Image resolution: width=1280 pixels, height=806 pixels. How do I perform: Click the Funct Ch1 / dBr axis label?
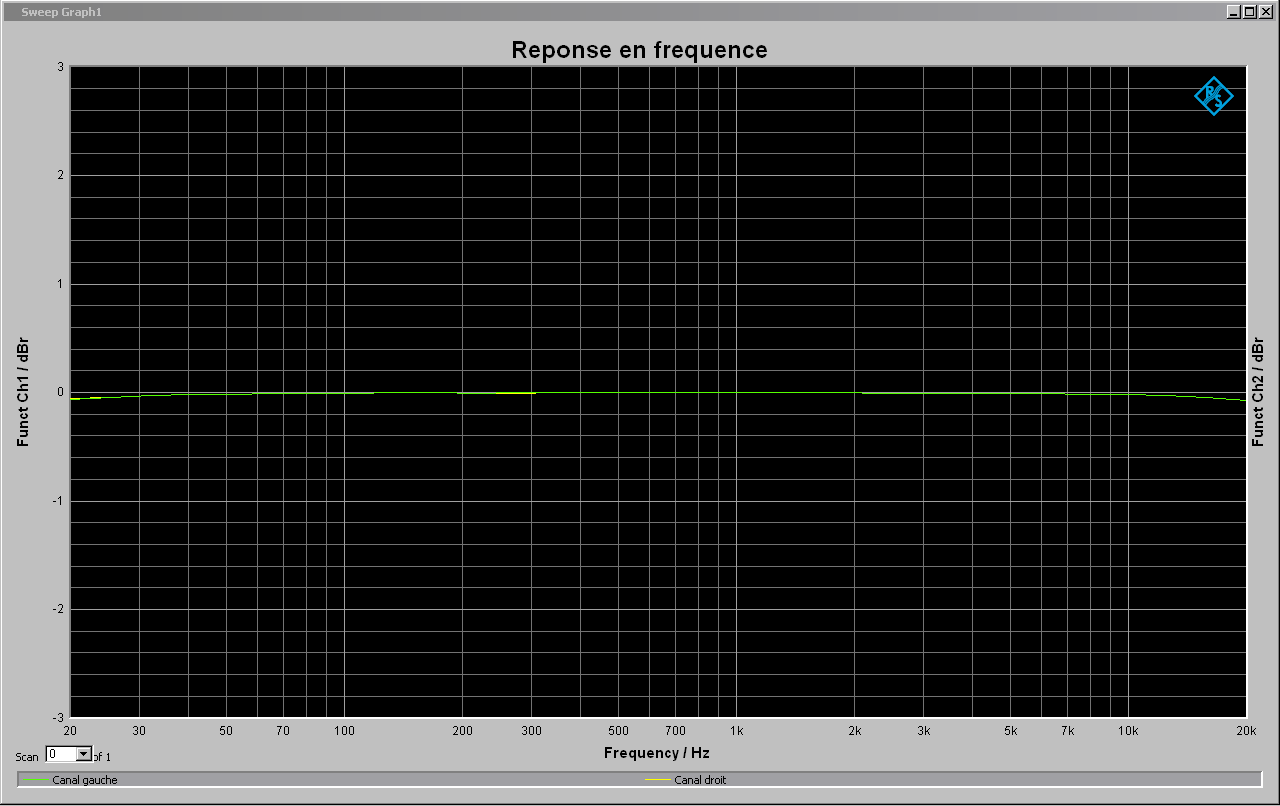(22, 392)
